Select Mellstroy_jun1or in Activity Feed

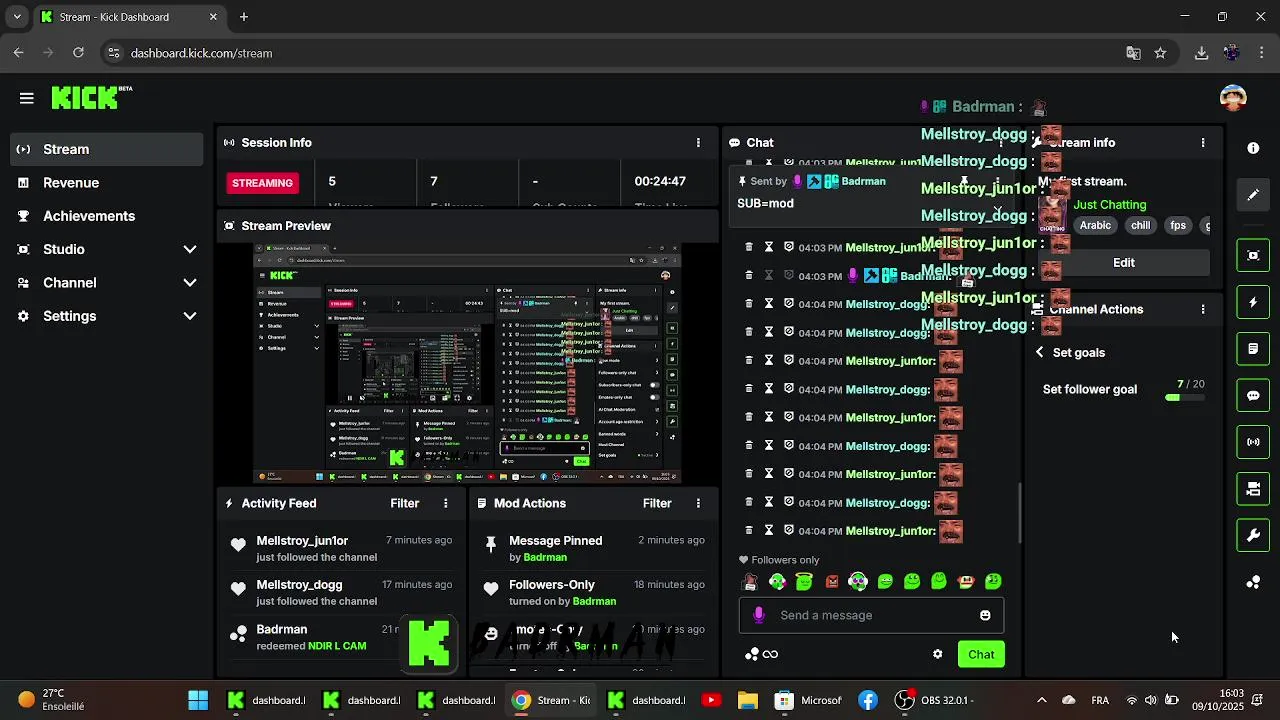302,541
